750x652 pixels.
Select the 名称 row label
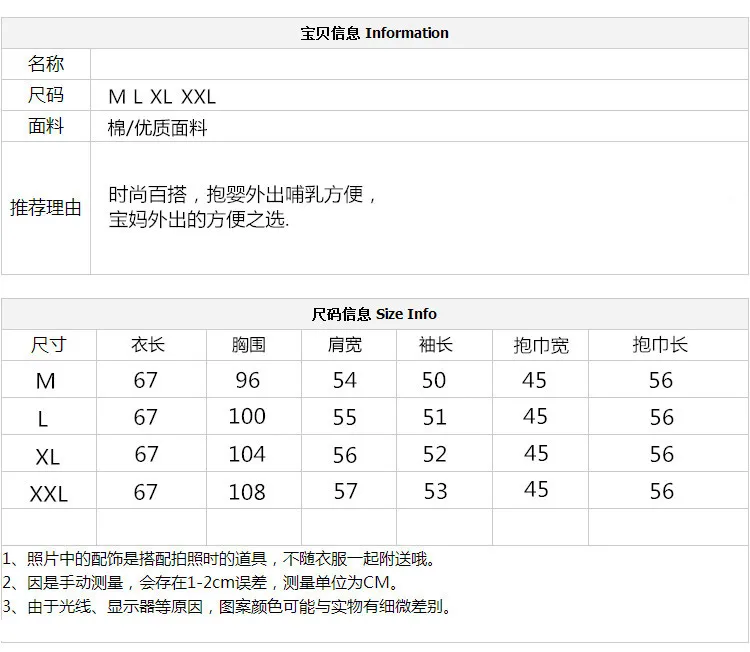click(46, 64)
